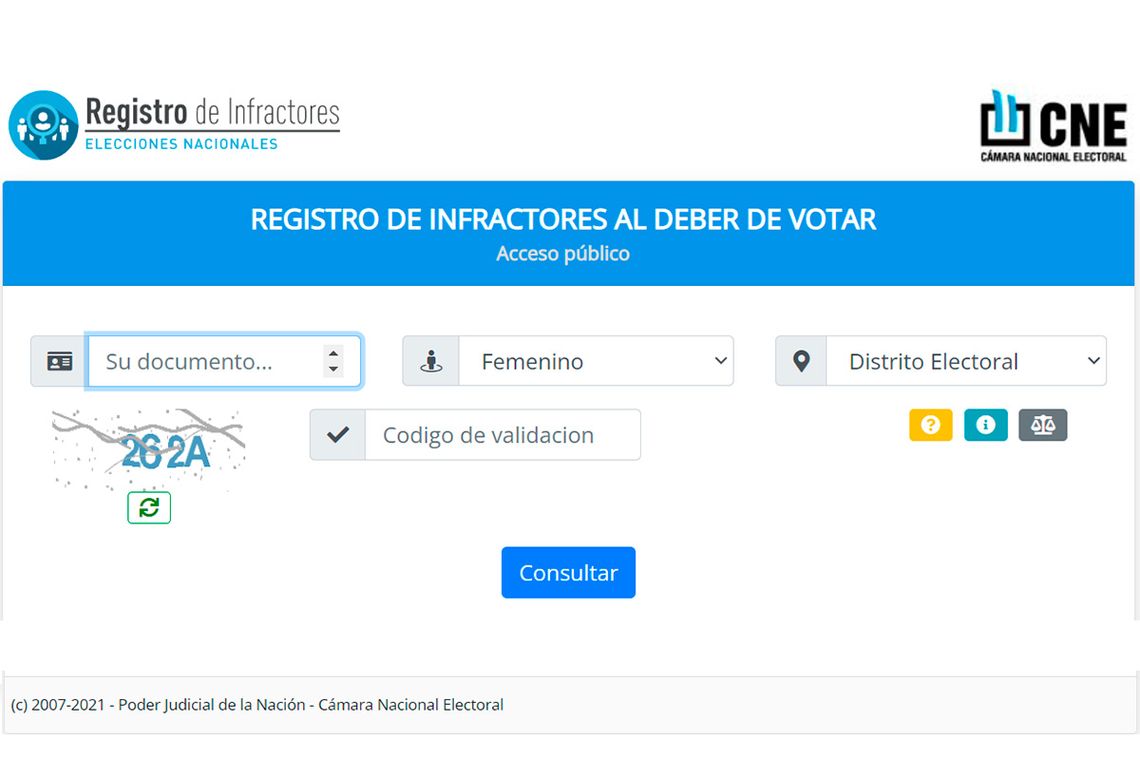Expand the Distrito Electoral dropdown
This screenshot has height=760, width=1140.
pos(966,361)
